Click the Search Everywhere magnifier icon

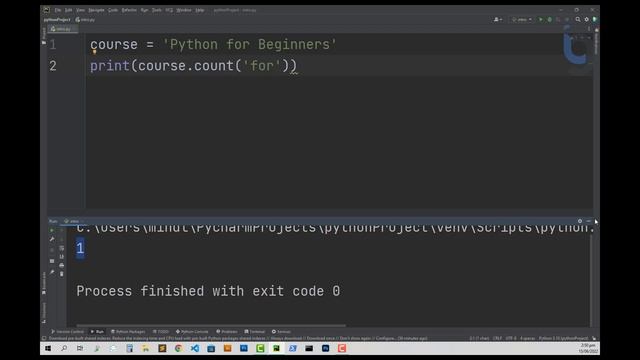(578, 20)
